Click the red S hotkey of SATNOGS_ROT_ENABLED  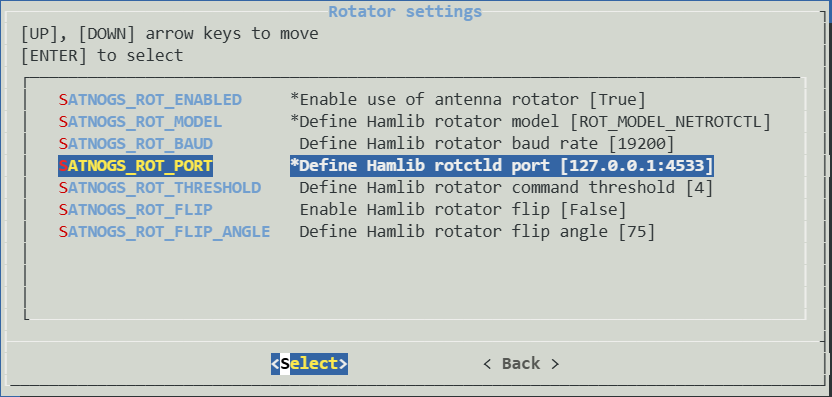tap(63, 100)
